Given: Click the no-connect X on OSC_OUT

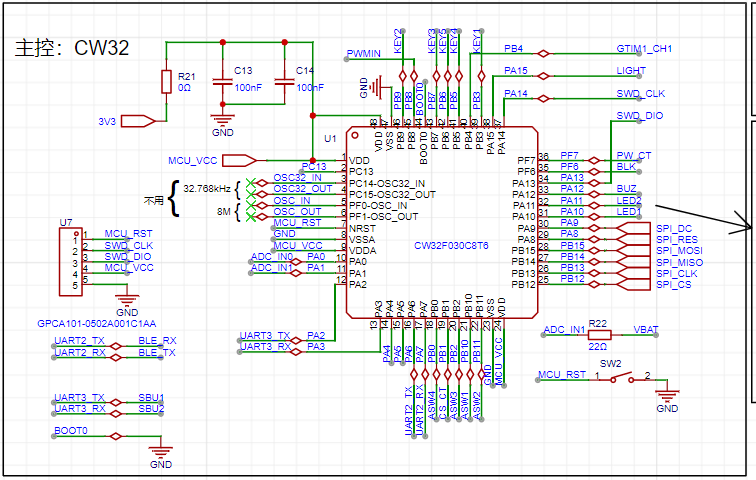Looking at the screenshot, I should click(x=250, y=217).
